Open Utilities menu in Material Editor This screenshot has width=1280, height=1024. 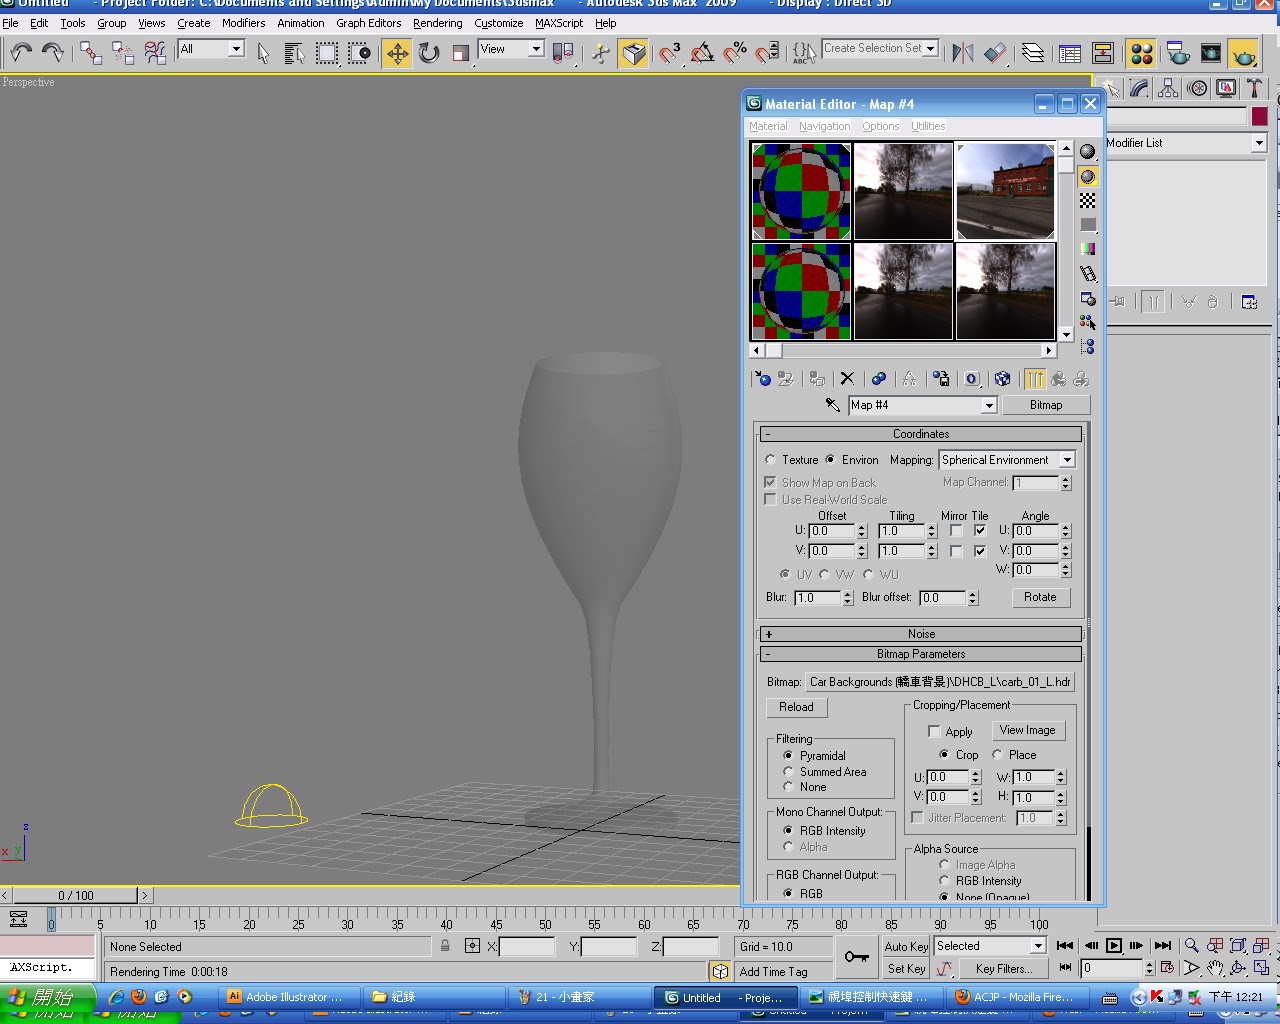pyautogui.click(x=928, y=126)
